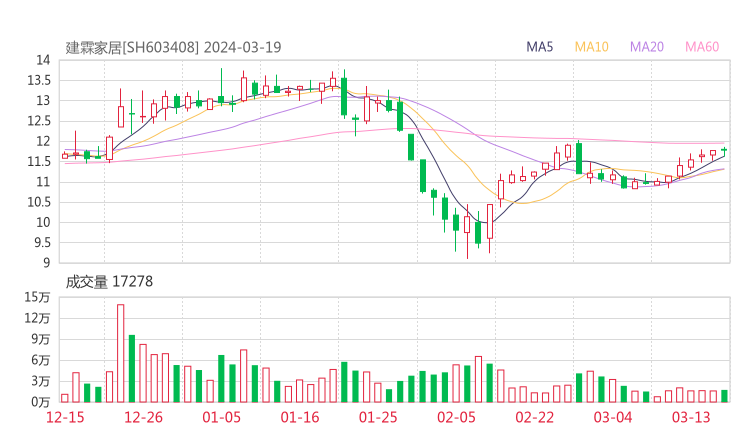740x440 pixels.
Task: Click the 12.5 price axis label
Action: [x=39, y=121]
